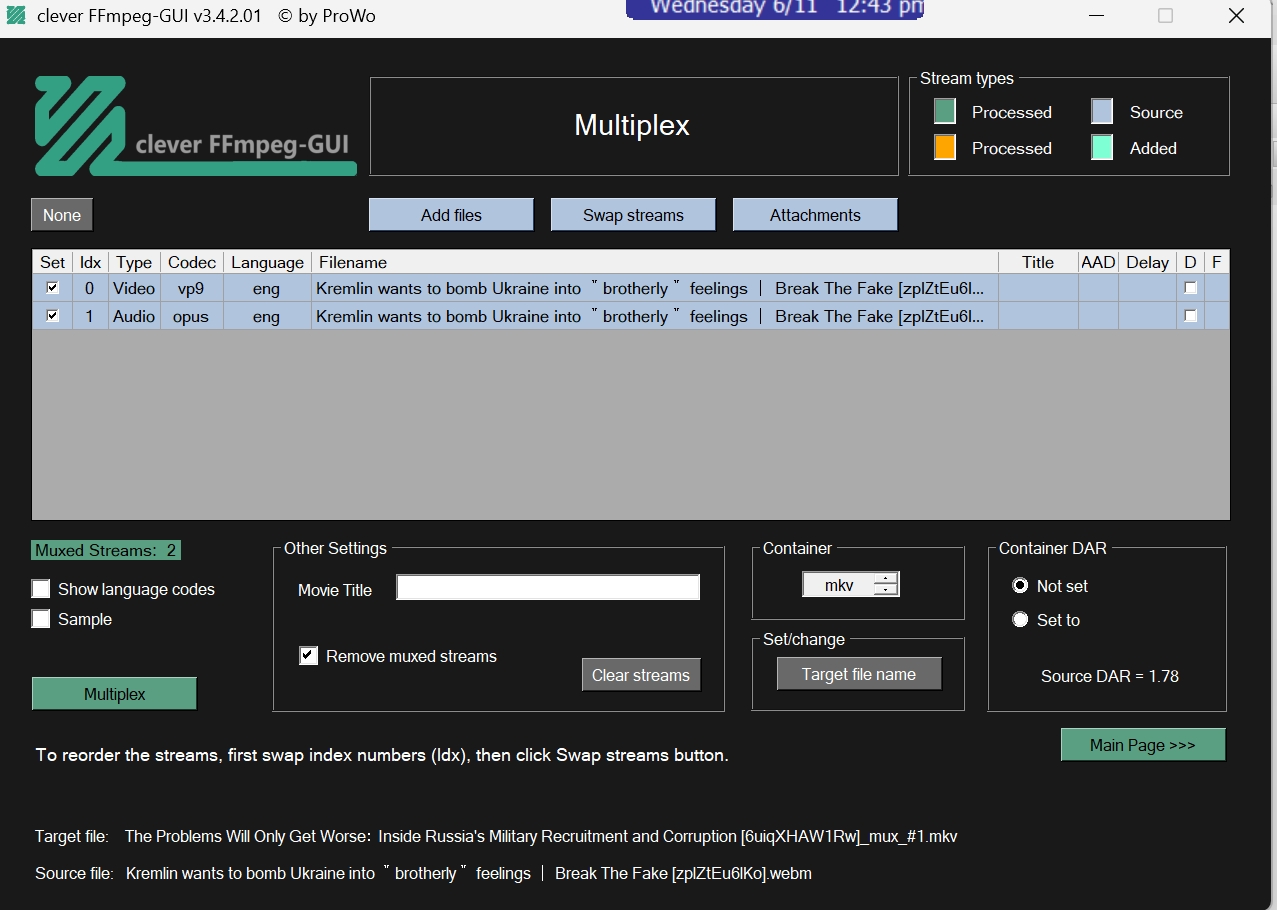Select the Set to radio button
The width and height of the screenshot is (1277, 910).
pyautogui.click(x=1020, y=620)
